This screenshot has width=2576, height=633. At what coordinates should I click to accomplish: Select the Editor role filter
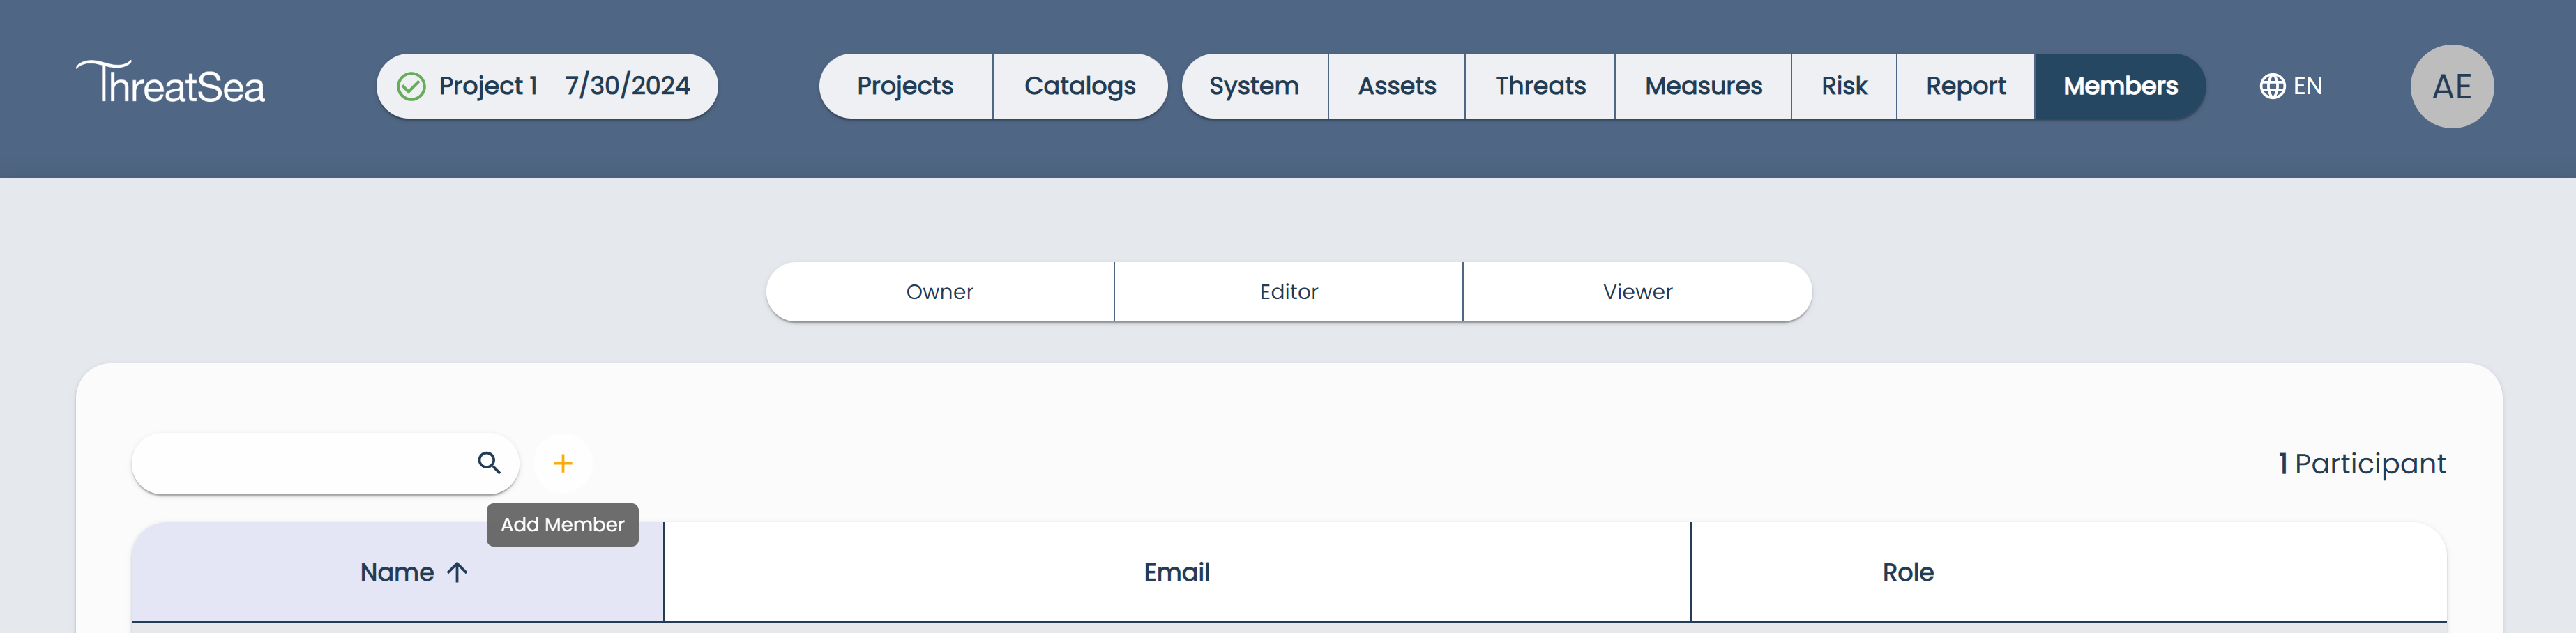click(x=1288, y=291)
